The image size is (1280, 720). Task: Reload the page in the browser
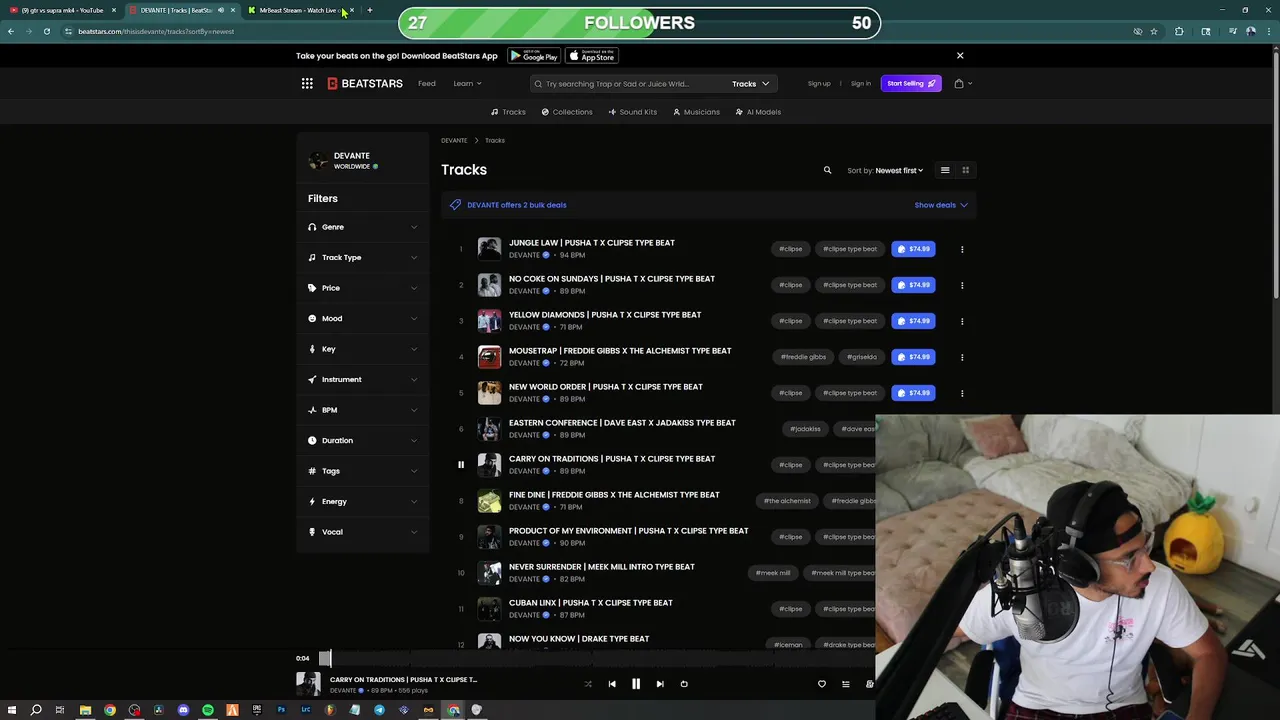point(46,31)
